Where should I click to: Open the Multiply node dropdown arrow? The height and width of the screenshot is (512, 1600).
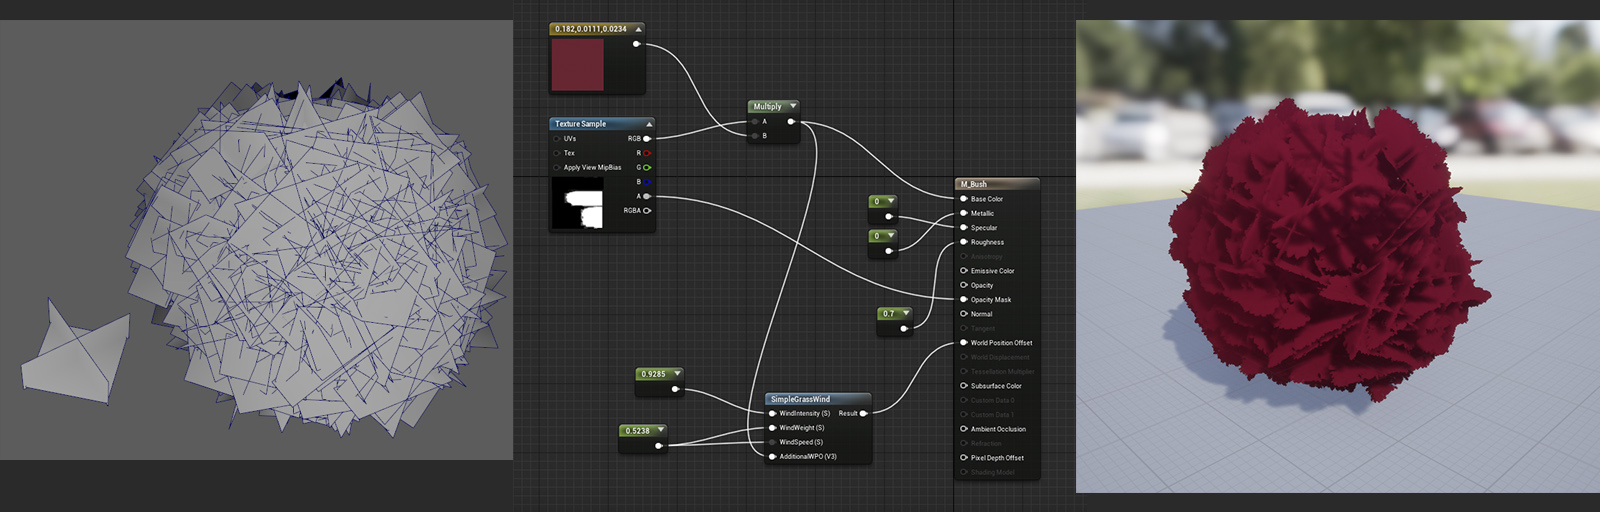(793, 106)
